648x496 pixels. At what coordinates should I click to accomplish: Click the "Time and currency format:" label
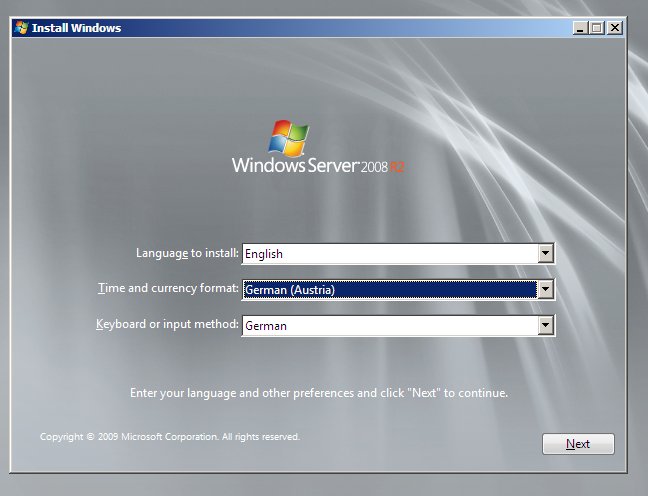point(168,288)
